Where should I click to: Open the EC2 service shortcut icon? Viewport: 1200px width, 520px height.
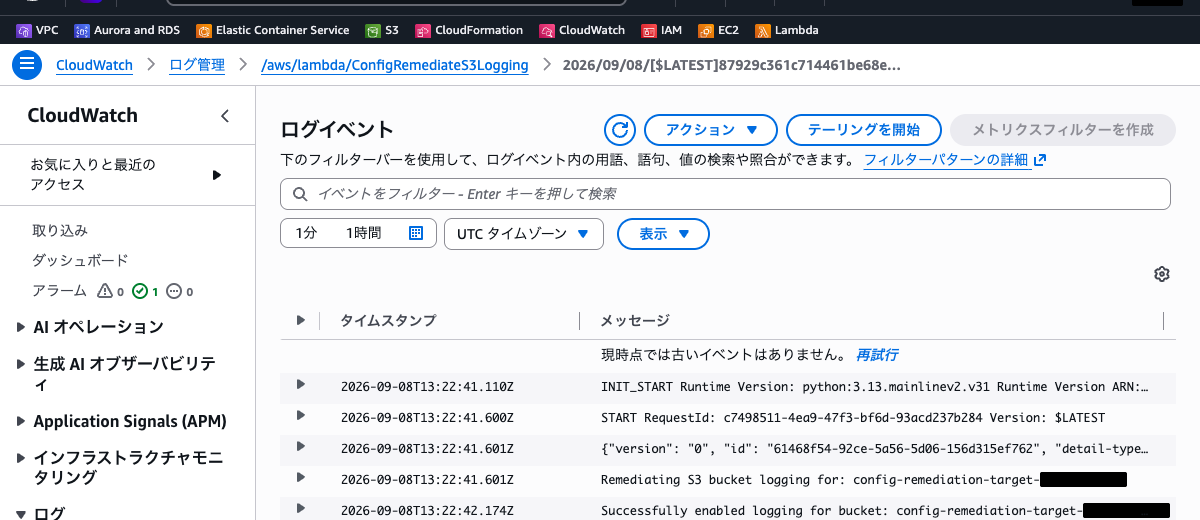pos(706,30)
